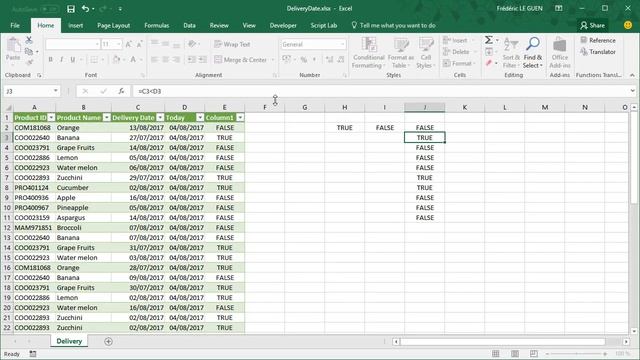Viewport: 640px width, 360px height.
Task: Open the Name Box dropdown arrow
Action: [x=56, y=91]
